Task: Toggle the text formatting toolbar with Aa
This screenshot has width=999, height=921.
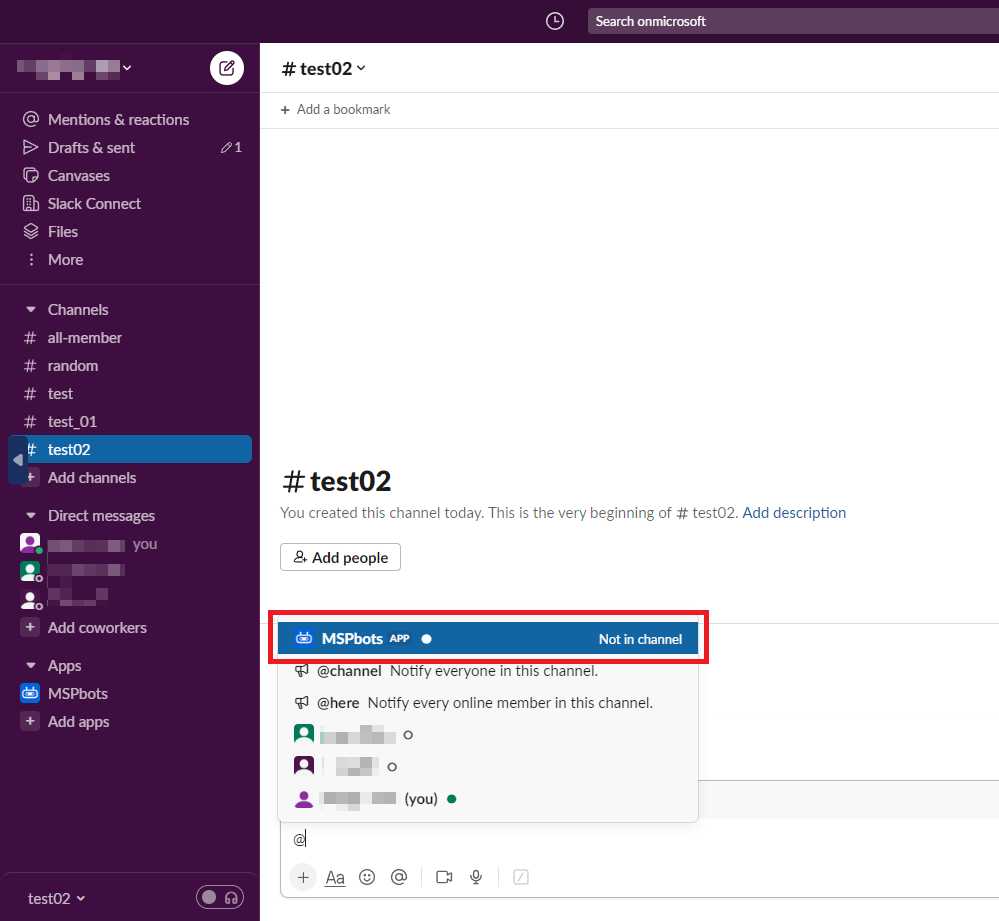Action: (x=335, y=877)
